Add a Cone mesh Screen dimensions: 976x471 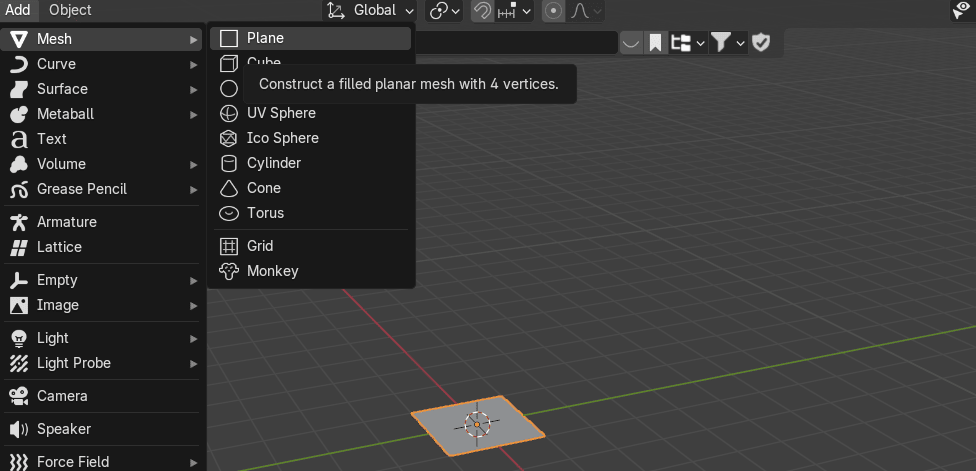(x=263, y=188)
